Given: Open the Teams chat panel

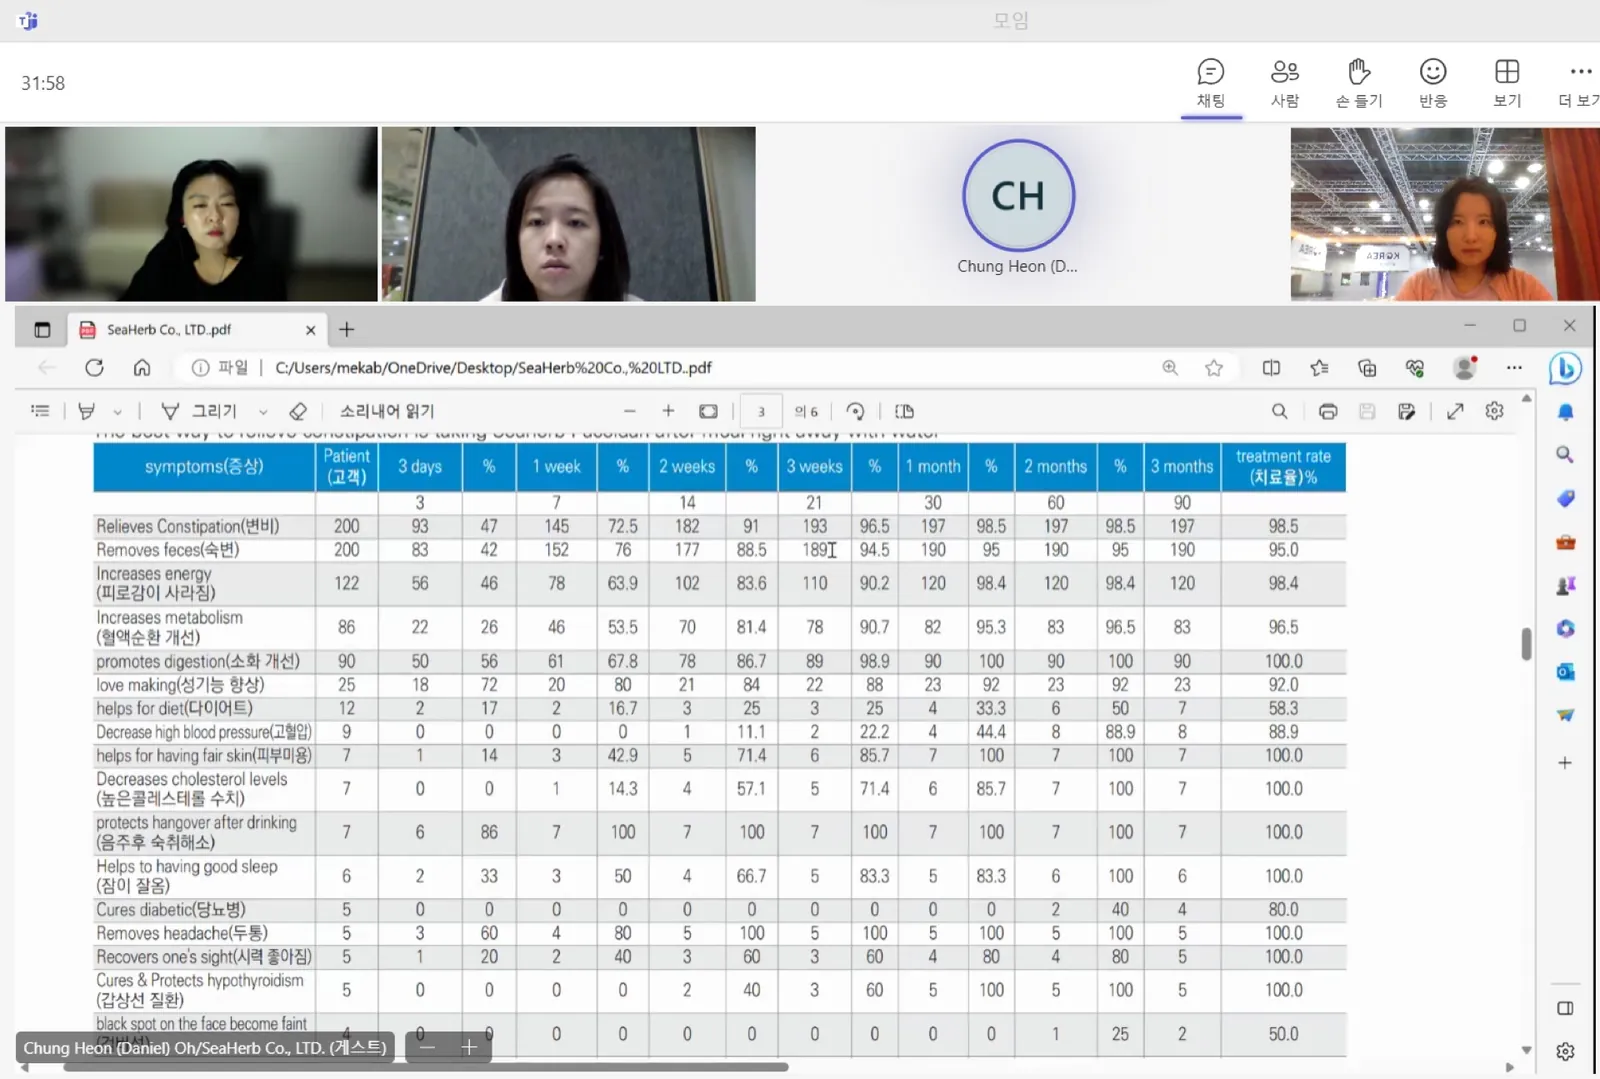Looking at the screenshot, I should coord(1210,84).
